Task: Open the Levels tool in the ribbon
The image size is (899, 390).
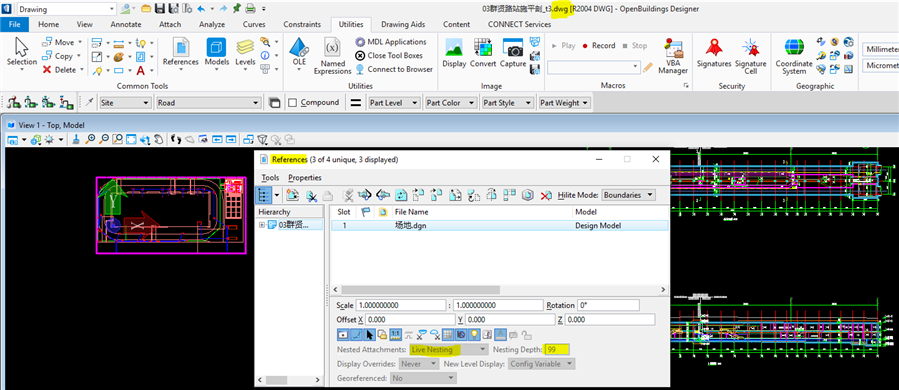Action: pyautogui.click(x=245, y=53)
